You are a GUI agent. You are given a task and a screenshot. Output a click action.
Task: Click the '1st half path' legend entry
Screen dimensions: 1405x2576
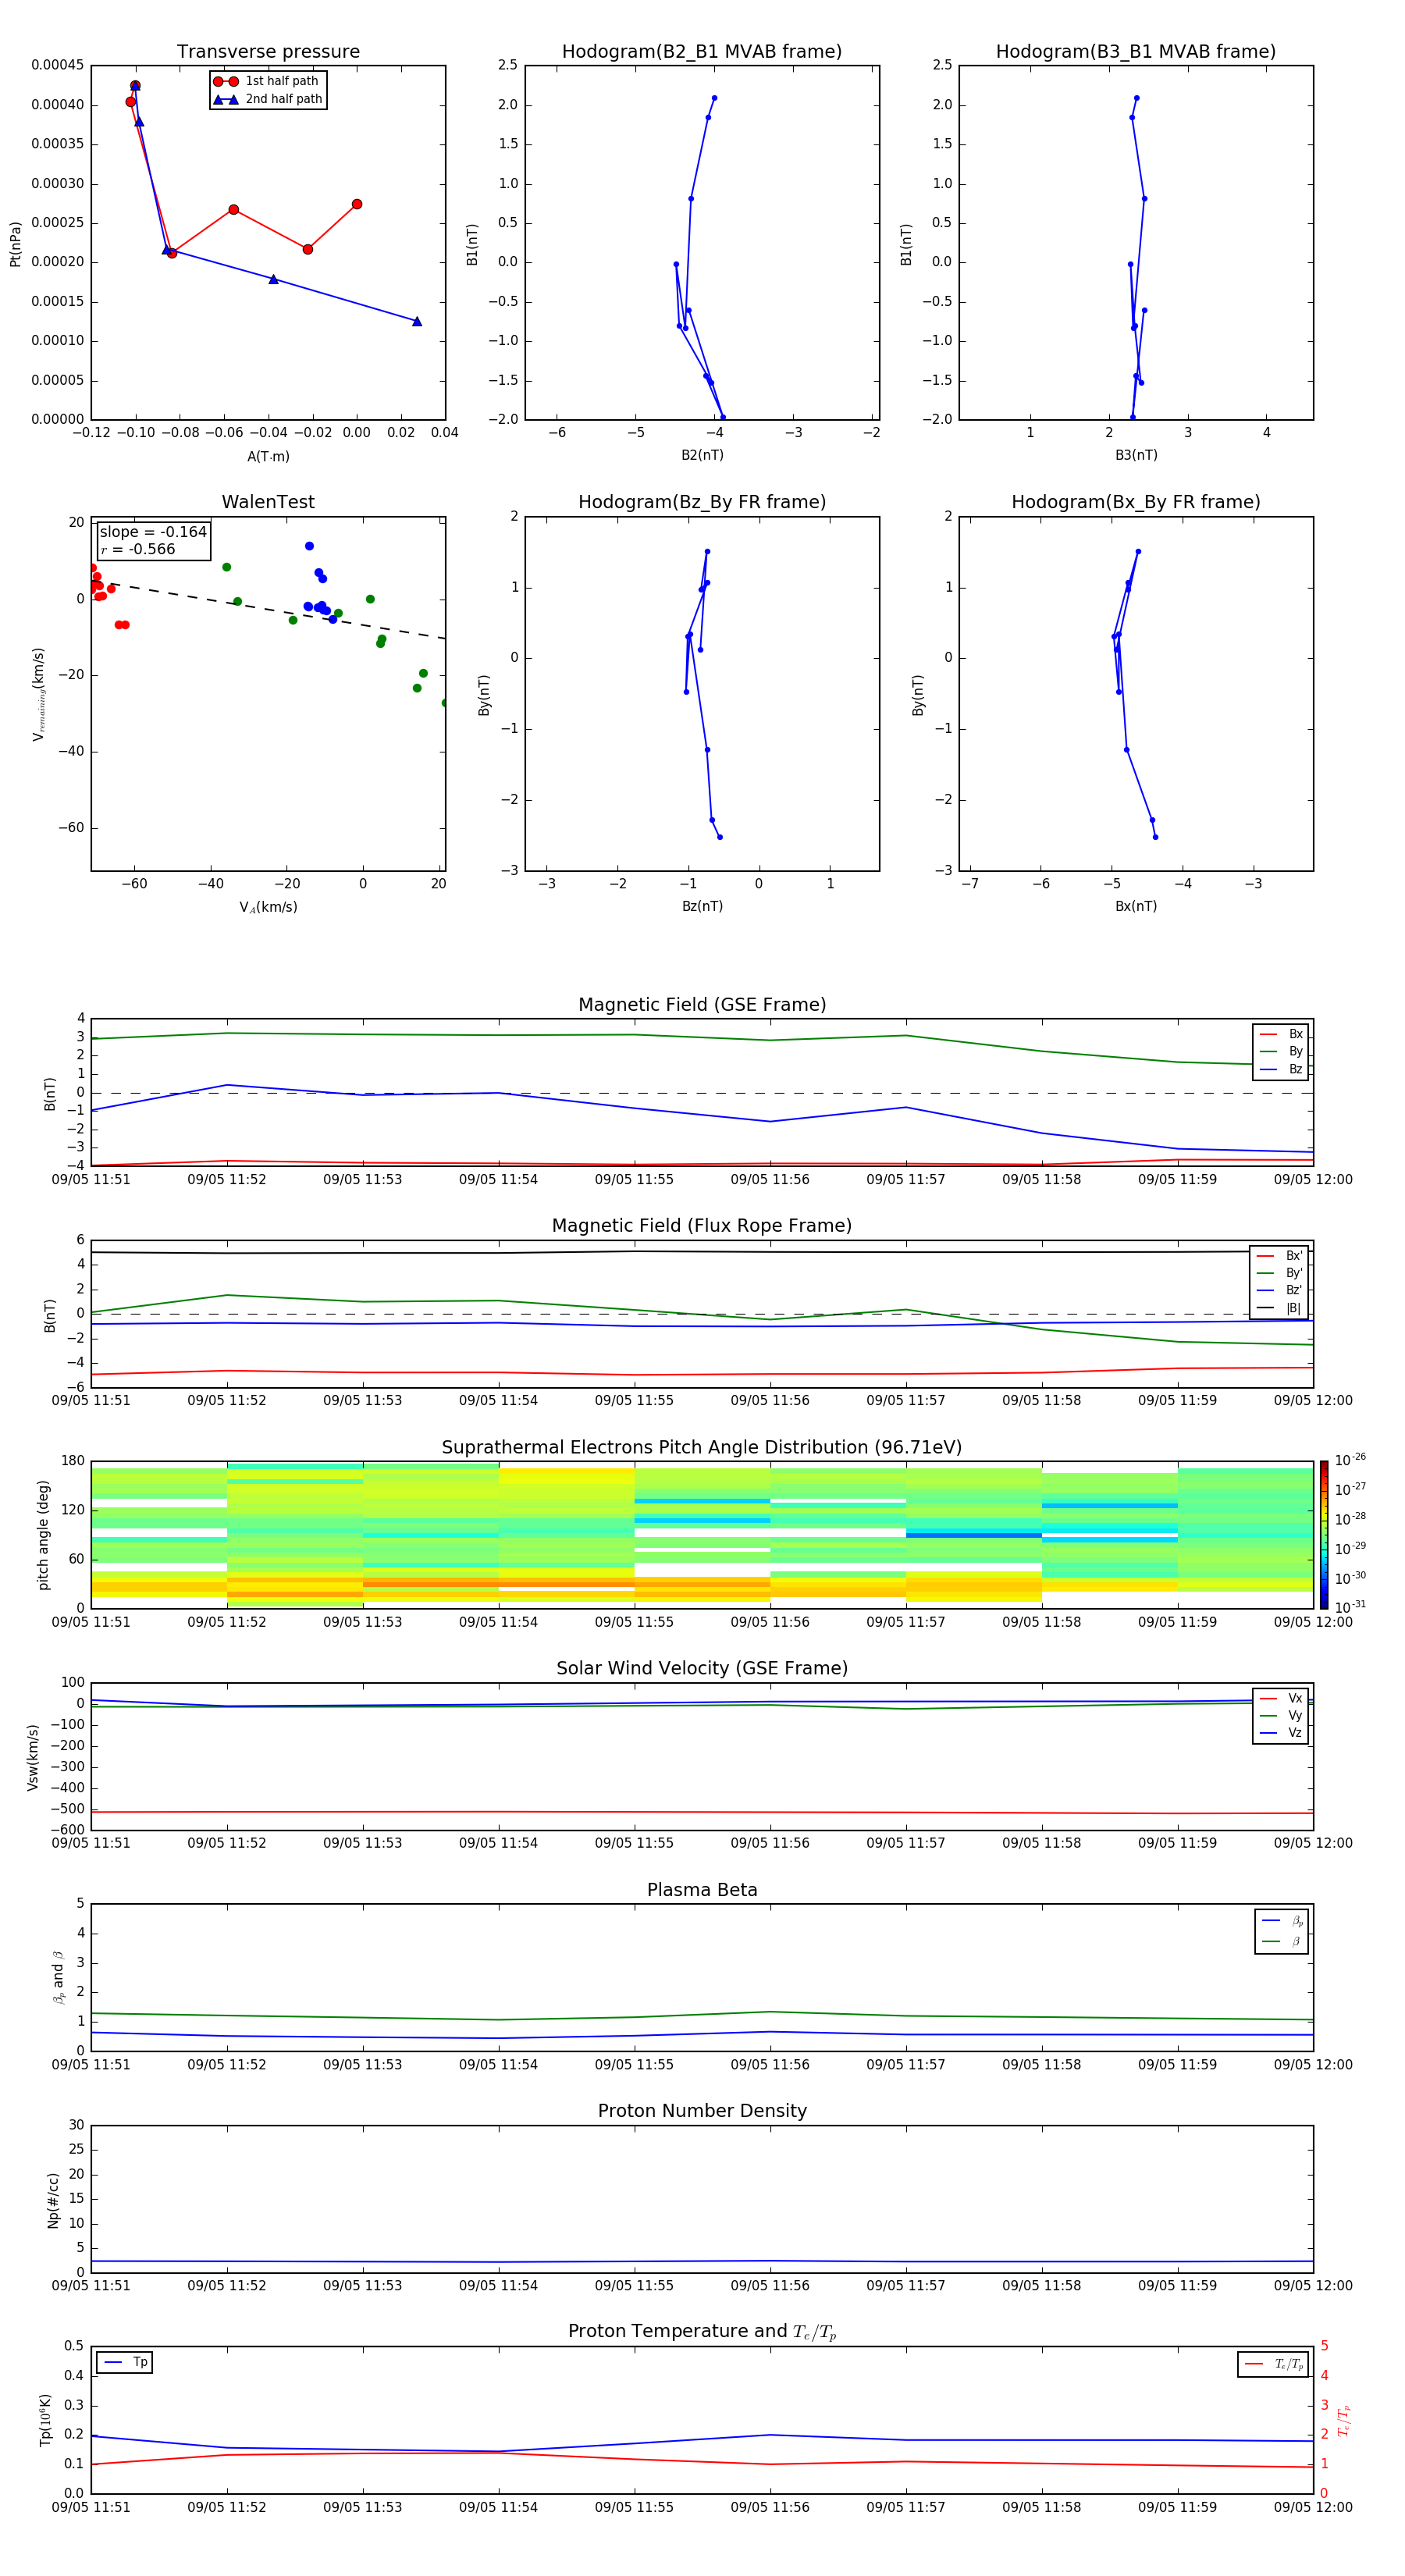(x=266, y=81)
